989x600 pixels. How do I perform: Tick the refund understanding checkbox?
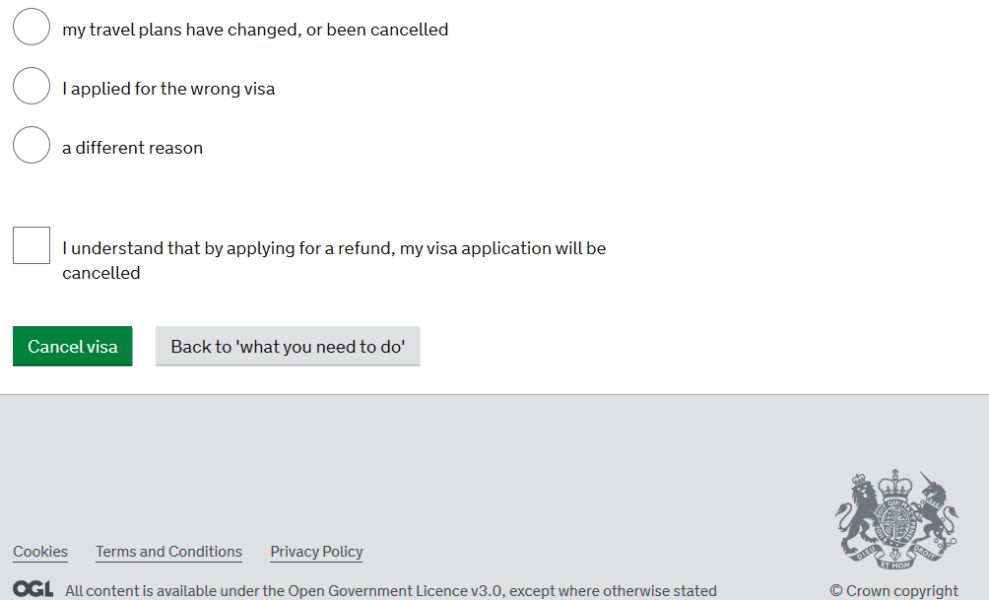[x=32, y=245]
